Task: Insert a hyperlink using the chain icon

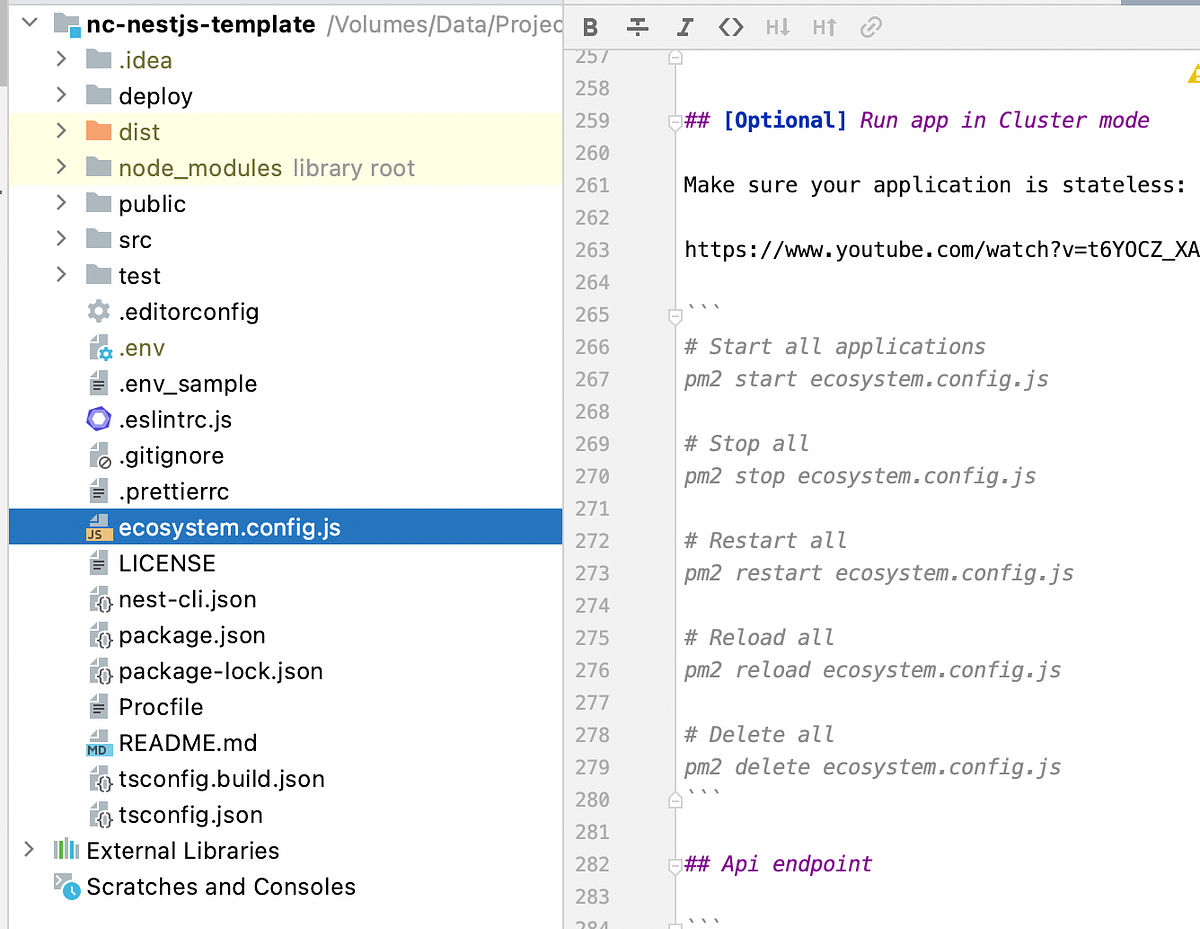Action: (870, 27)
